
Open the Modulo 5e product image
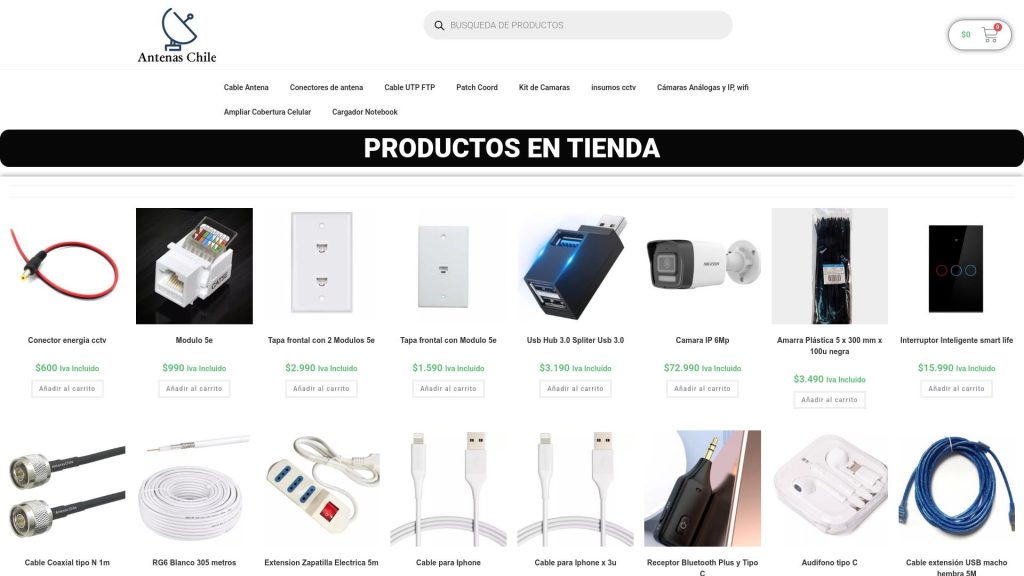[x=194, y=266]
